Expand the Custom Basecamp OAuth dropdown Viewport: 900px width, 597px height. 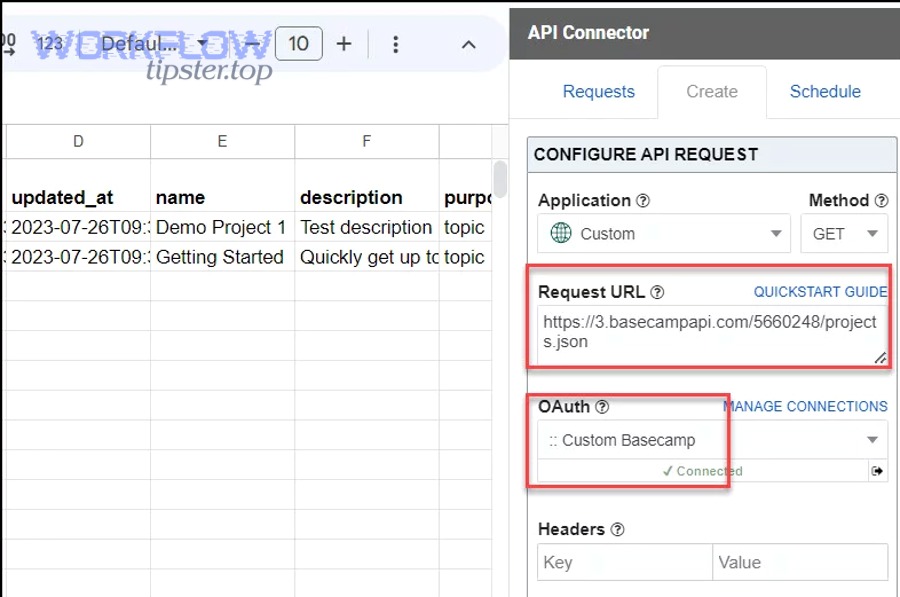(872, 439)
